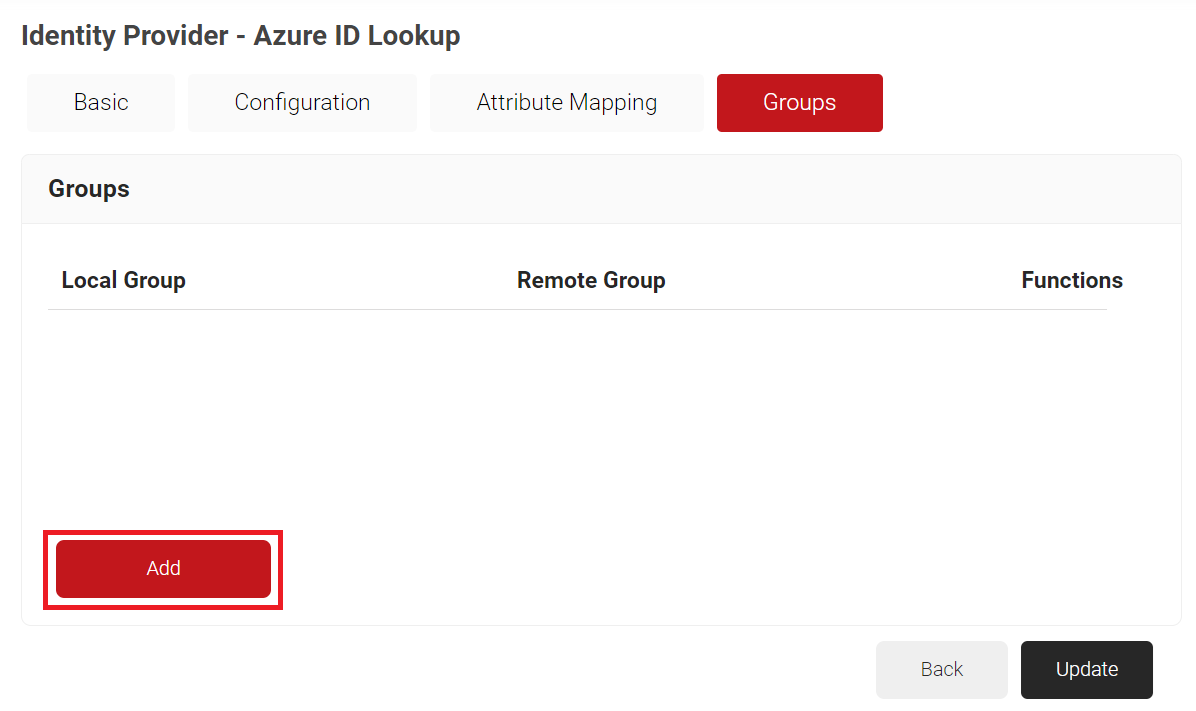Viewport: 1196px width, 711px height.
Task: Click the divider line below column headers
Action: [577, 309]
